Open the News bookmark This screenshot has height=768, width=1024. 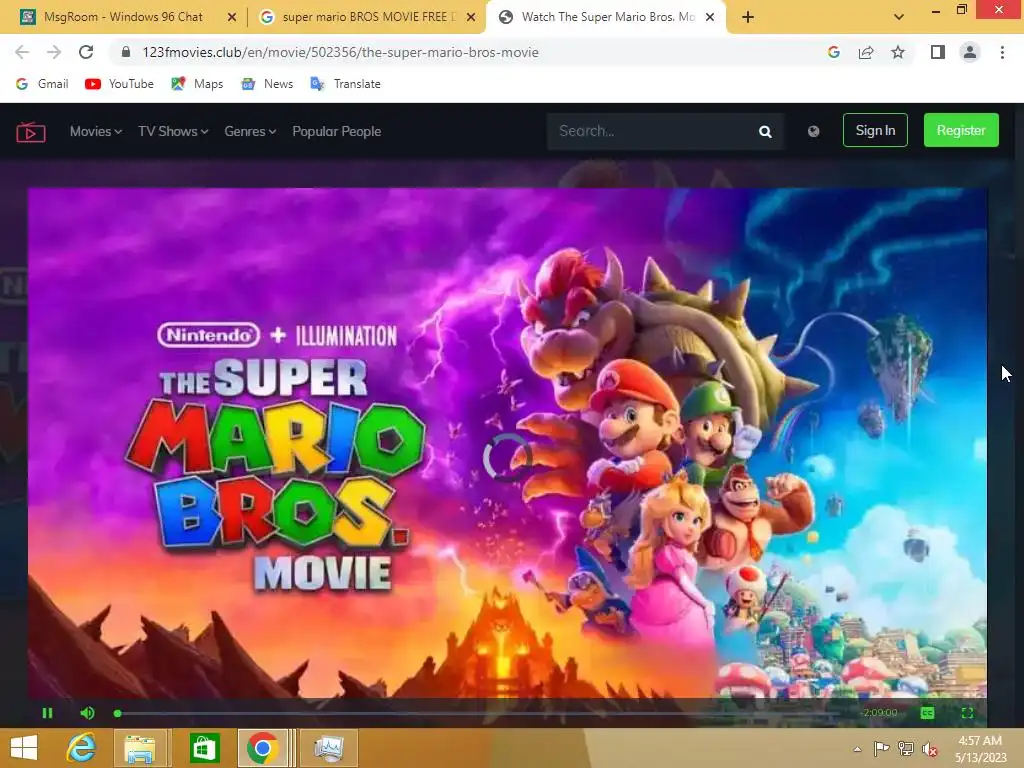pos(267,84)
